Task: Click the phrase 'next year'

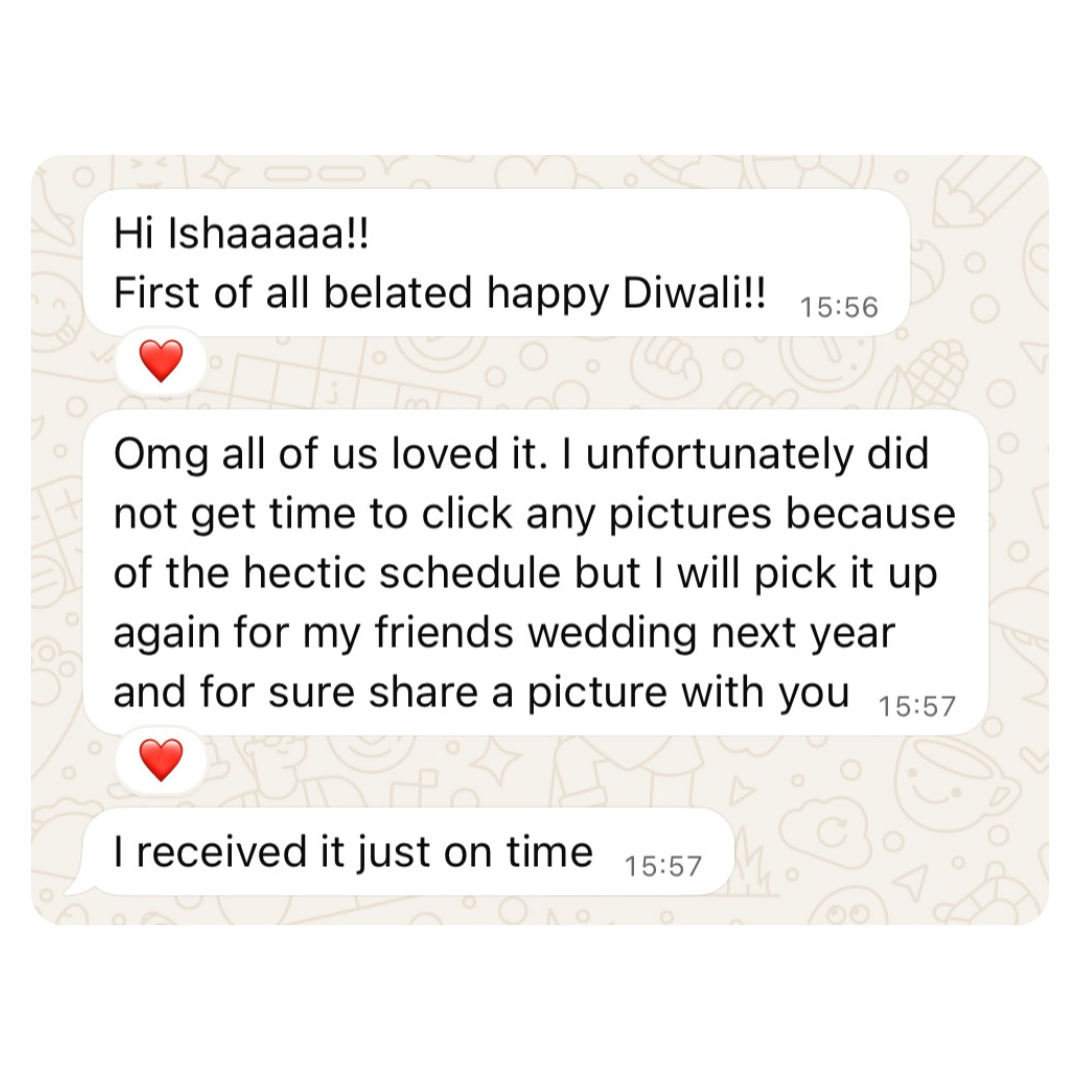Action: click(803, 634)
